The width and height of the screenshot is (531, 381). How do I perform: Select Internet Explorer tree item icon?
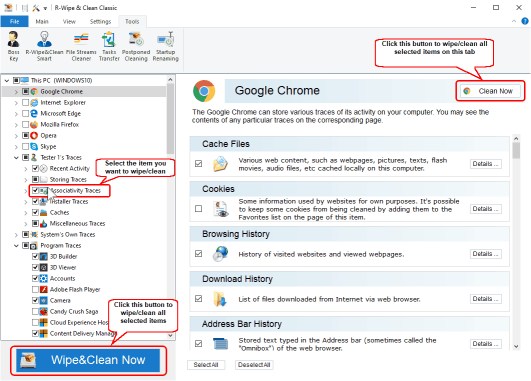pos(34,103)
